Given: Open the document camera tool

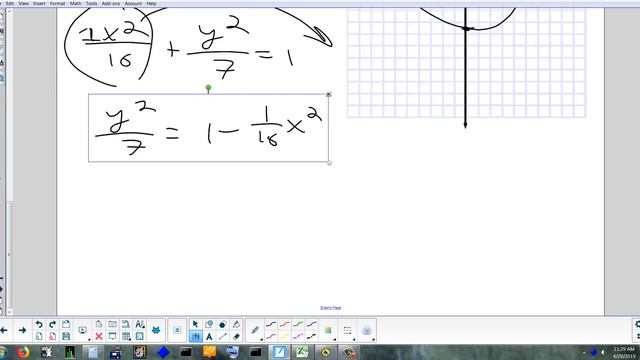Looking at the screenshot, I should tap(126, 324).
